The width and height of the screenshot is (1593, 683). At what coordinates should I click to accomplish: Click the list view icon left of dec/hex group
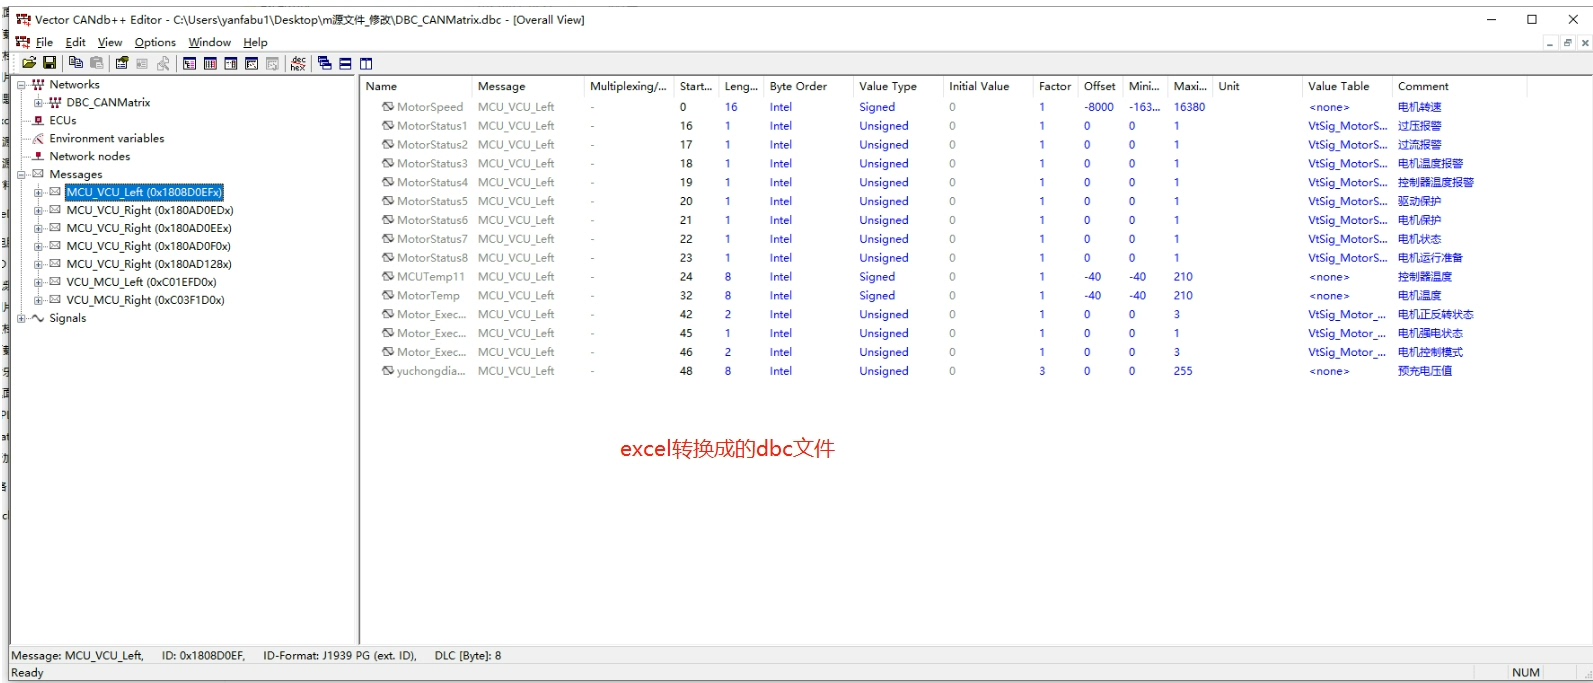click(x=272, y=63)
